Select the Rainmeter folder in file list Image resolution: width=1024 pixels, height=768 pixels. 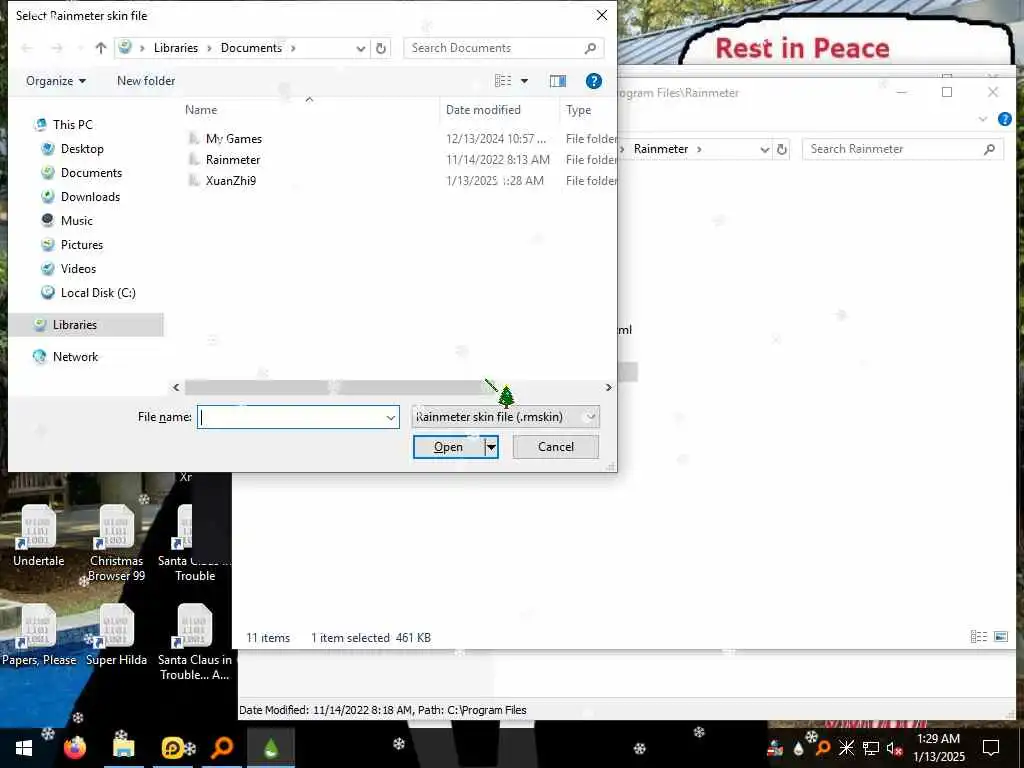point(232,159)
